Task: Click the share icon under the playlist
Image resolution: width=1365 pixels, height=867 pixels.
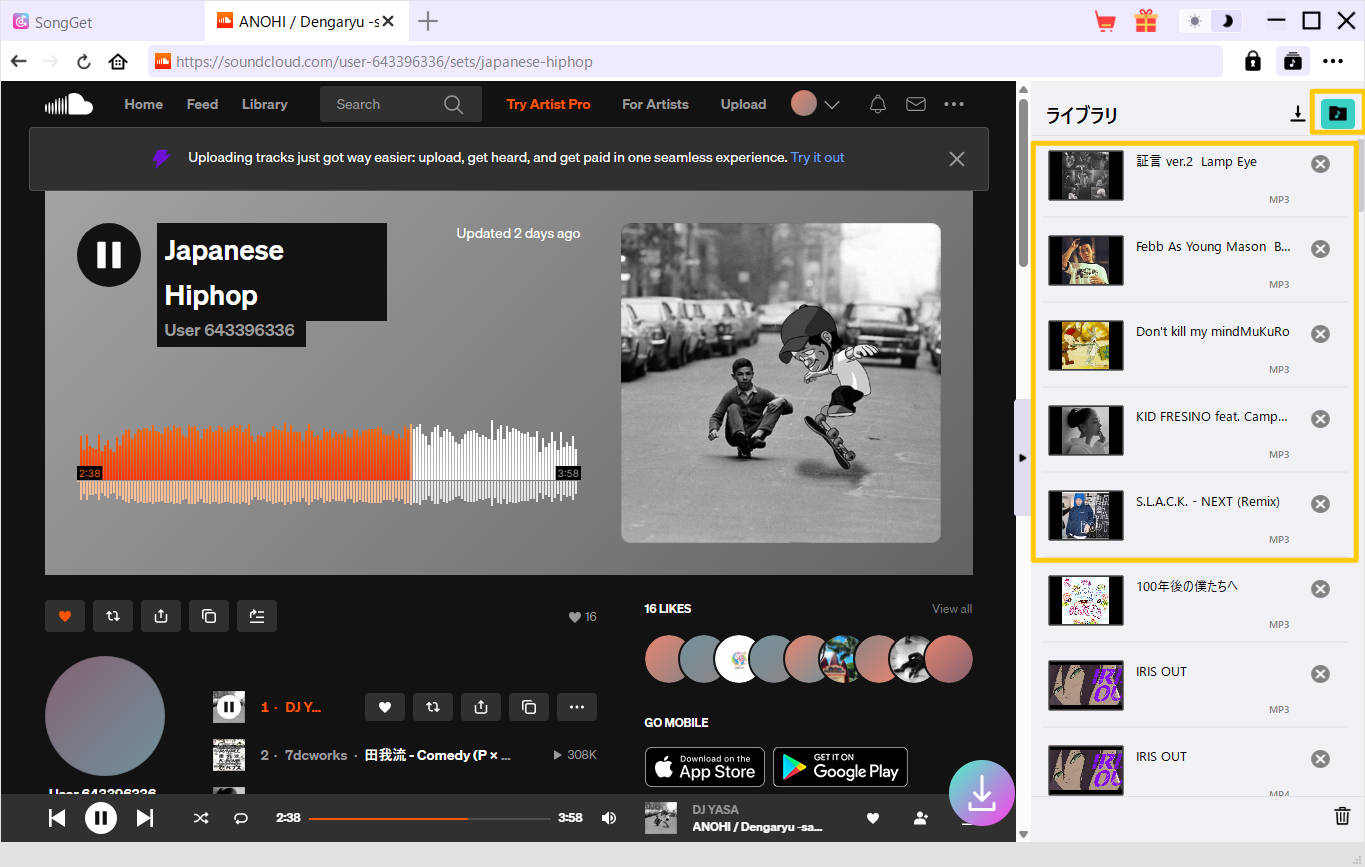Action: [x=161, y=616]
